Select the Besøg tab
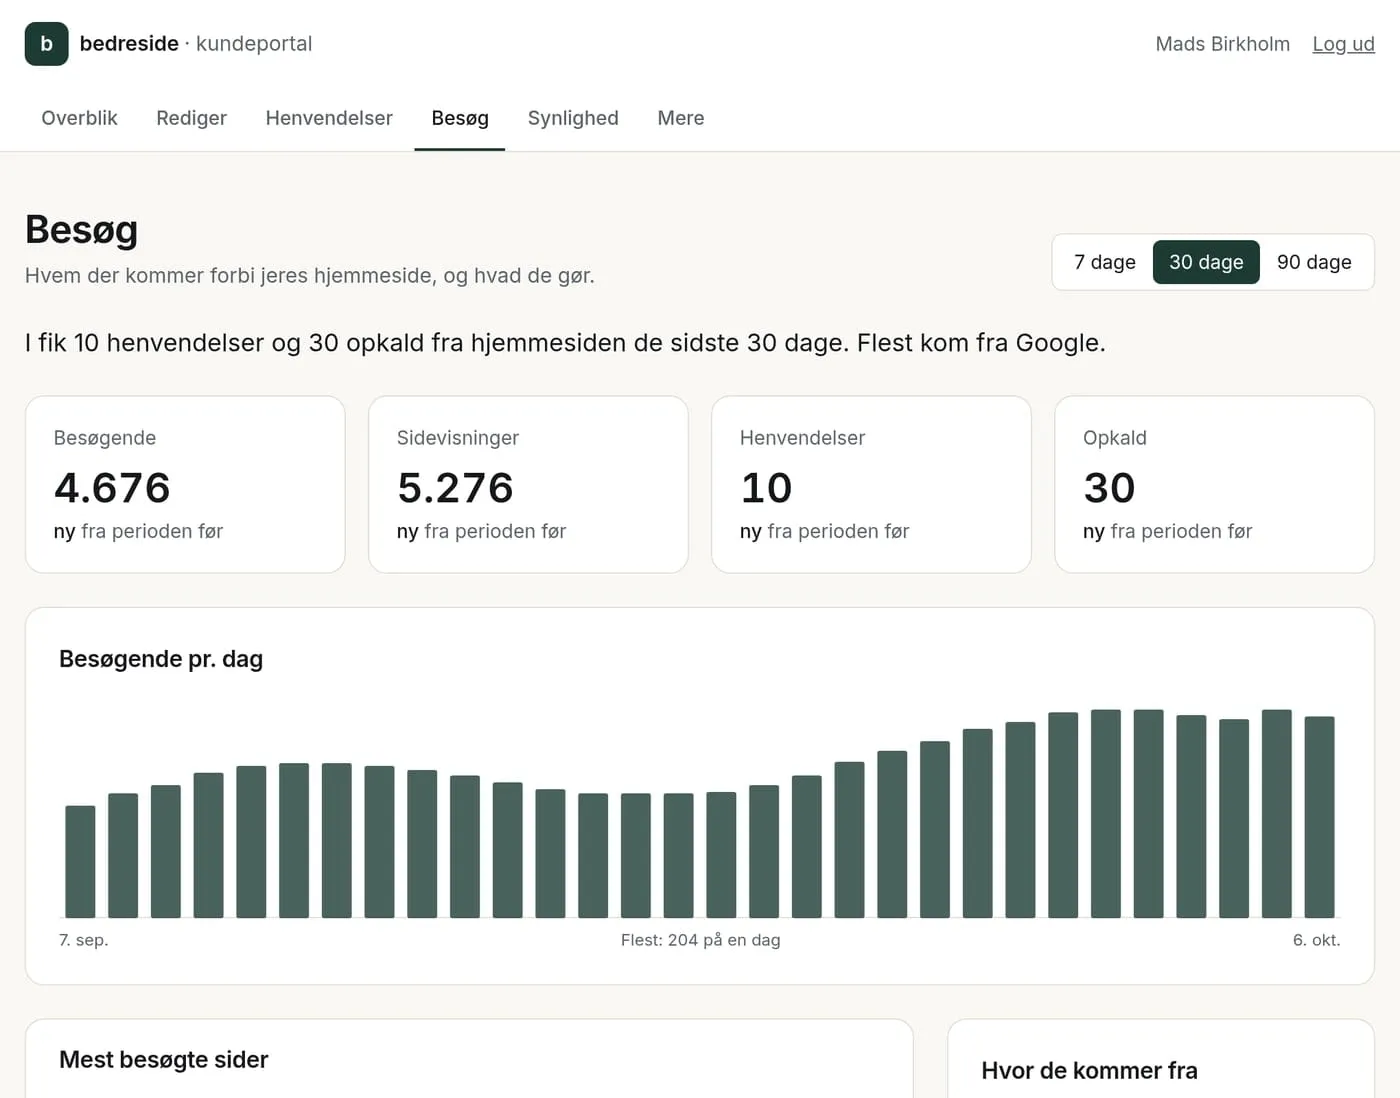1400x1098 pixels. pyautogui.click(x=460, y=118)
